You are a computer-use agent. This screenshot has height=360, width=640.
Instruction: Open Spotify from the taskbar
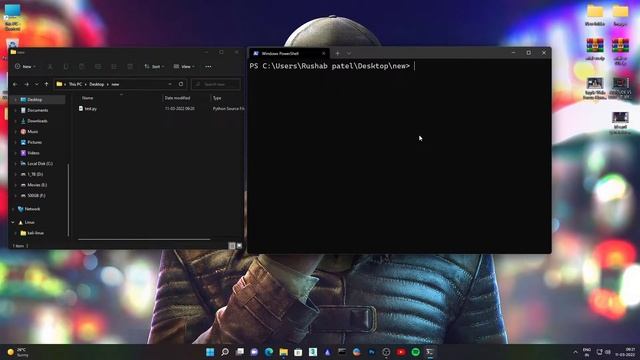(416, 352)
